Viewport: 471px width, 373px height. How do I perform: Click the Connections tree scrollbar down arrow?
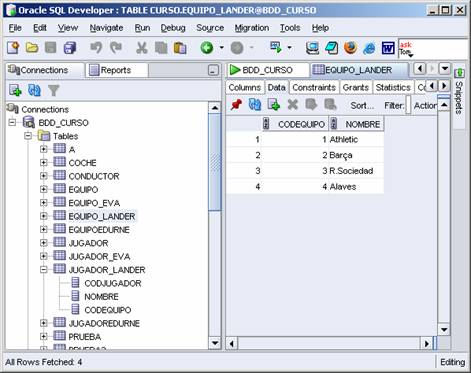click(x=215, y=343)
